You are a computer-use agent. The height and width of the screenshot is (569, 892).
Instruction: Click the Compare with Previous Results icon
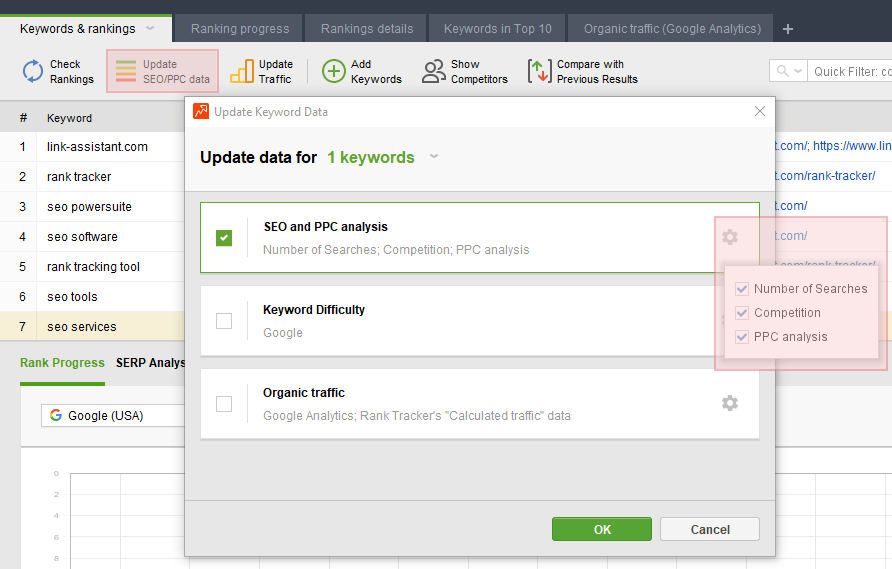pos(539,71)
